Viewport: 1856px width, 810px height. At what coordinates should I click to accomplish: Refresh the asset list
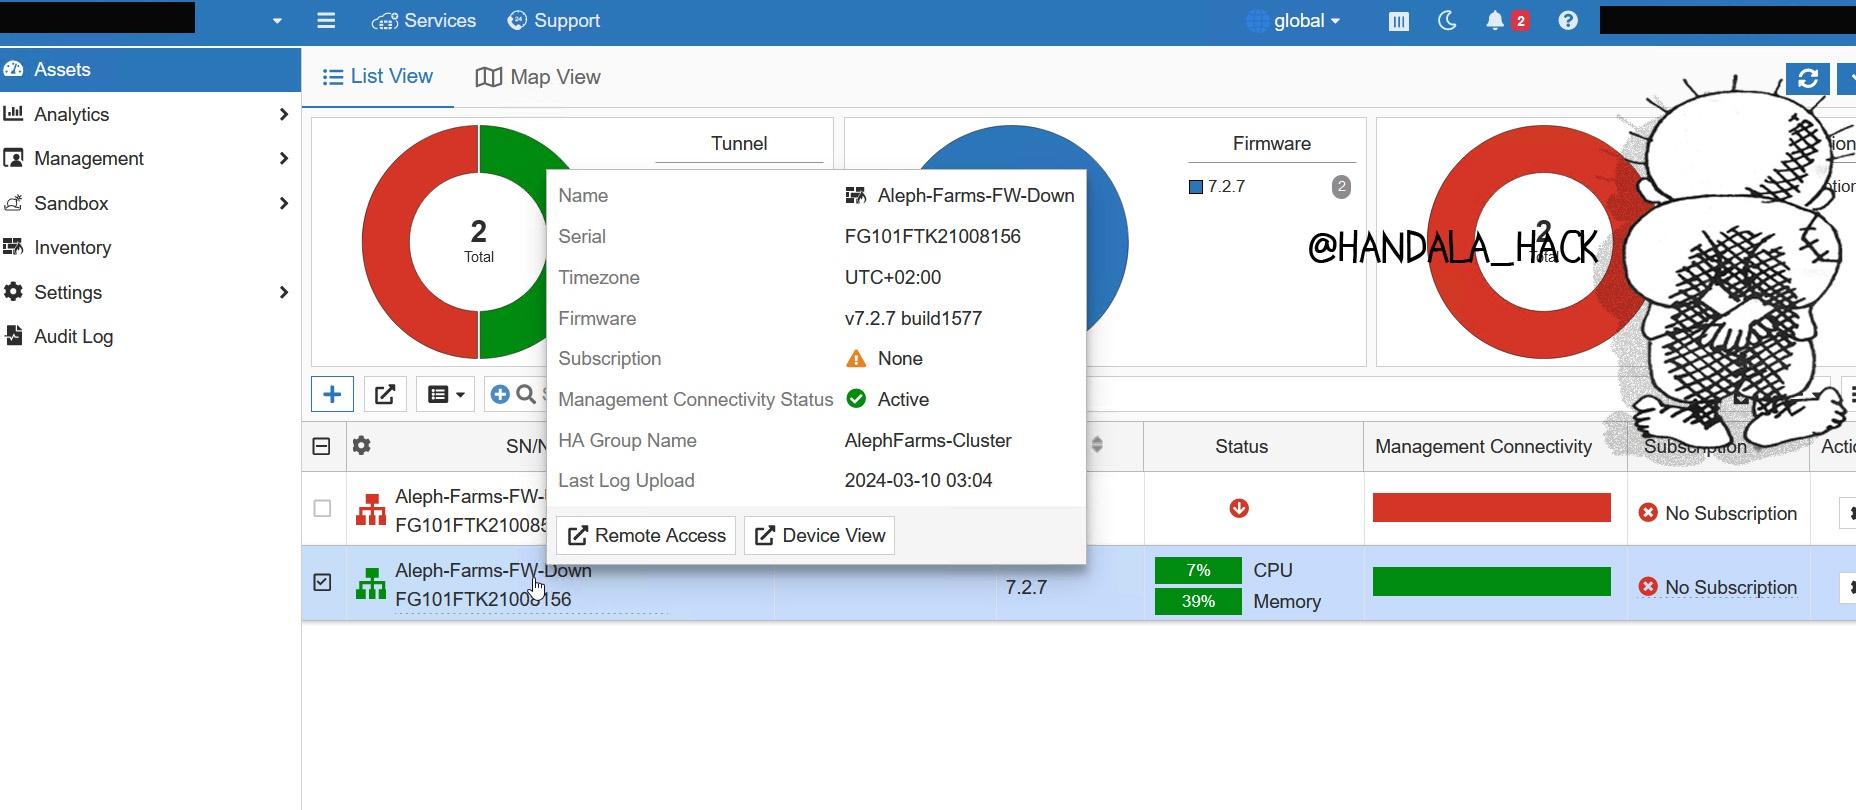[x=1808, y=79]
